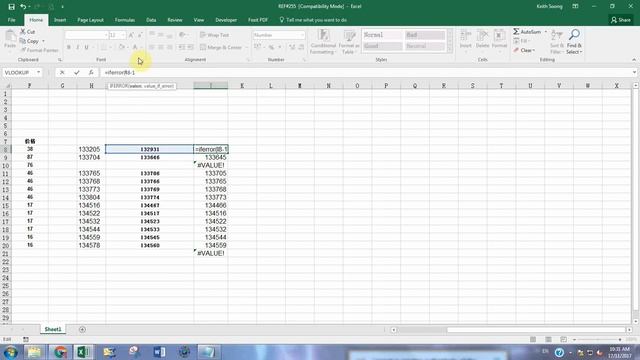Open the Copy options dropdown arrow
The height and width of the screenshot is (360, 640).
(43, 41)
